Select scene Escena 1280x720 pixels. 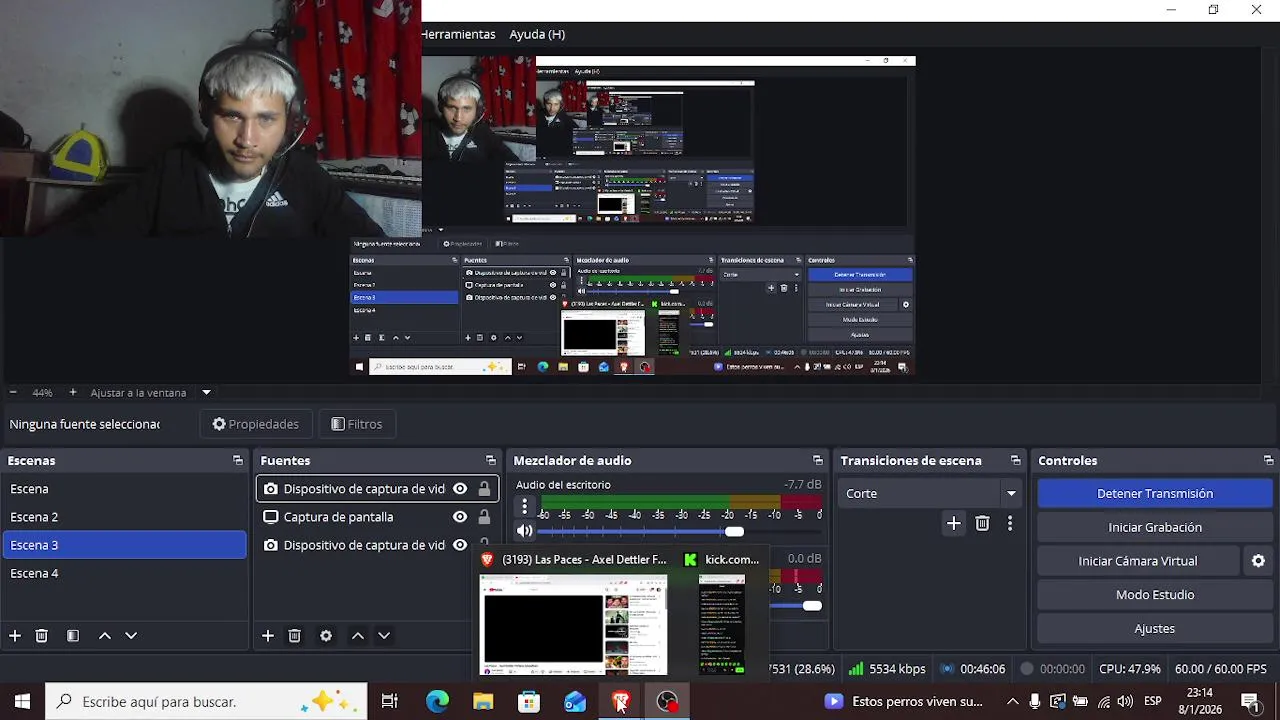pyautogui.click(x=125, y=489)
